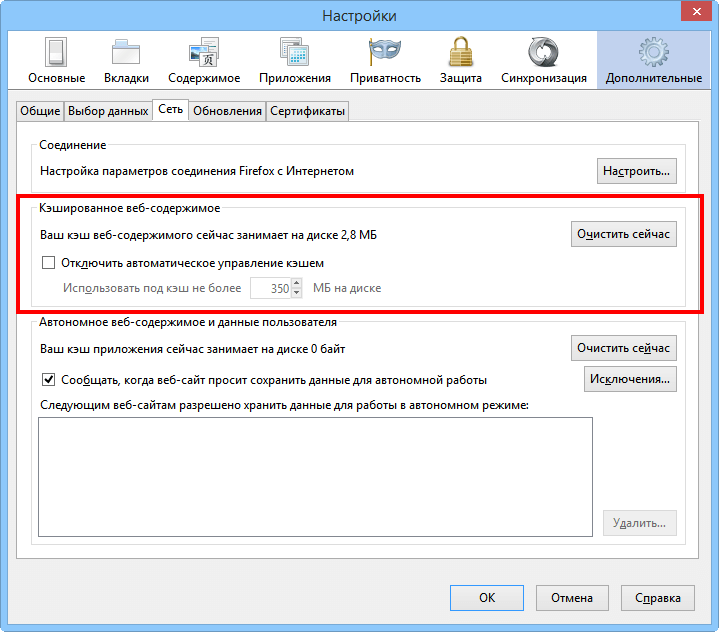The image size is (719, 632).
Task: Select the Дополнительные gear panel
Action: point(653,60)
